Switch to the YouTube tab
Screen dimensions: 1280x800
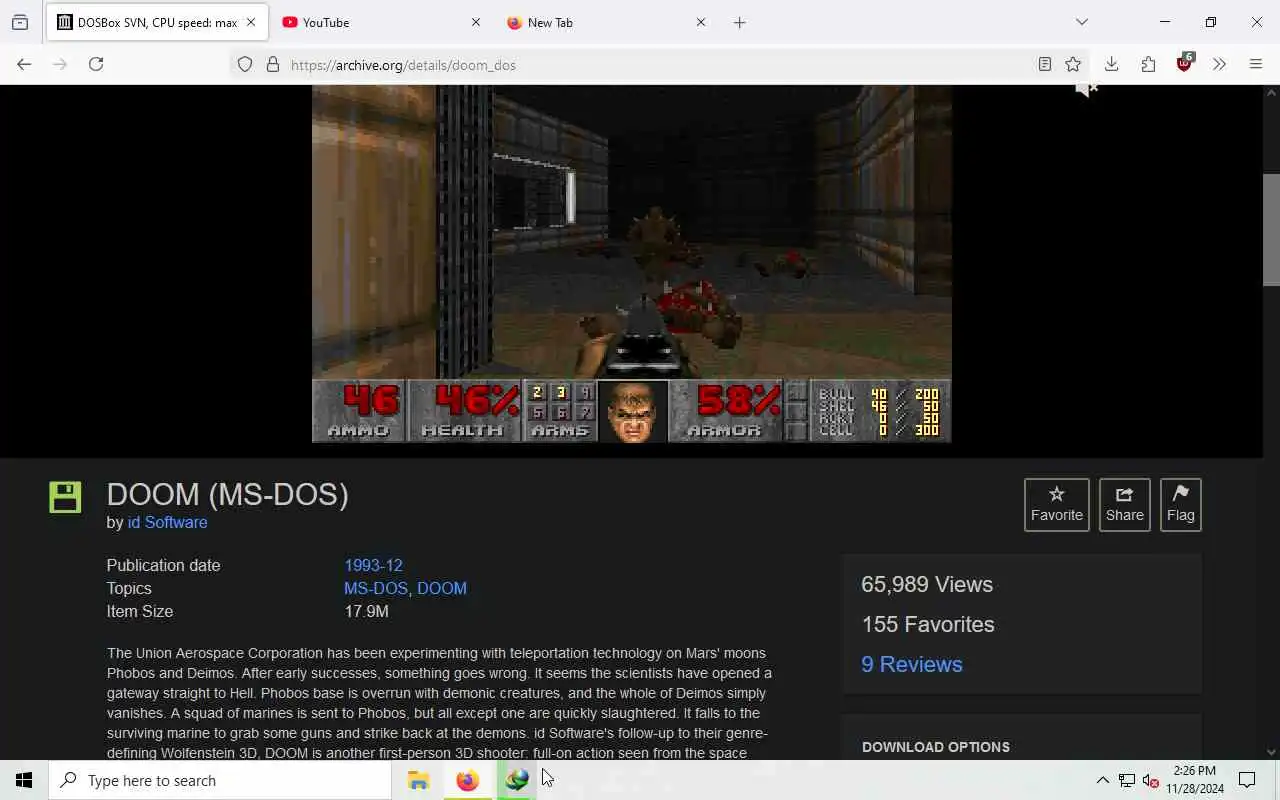[x=382, y=22]
